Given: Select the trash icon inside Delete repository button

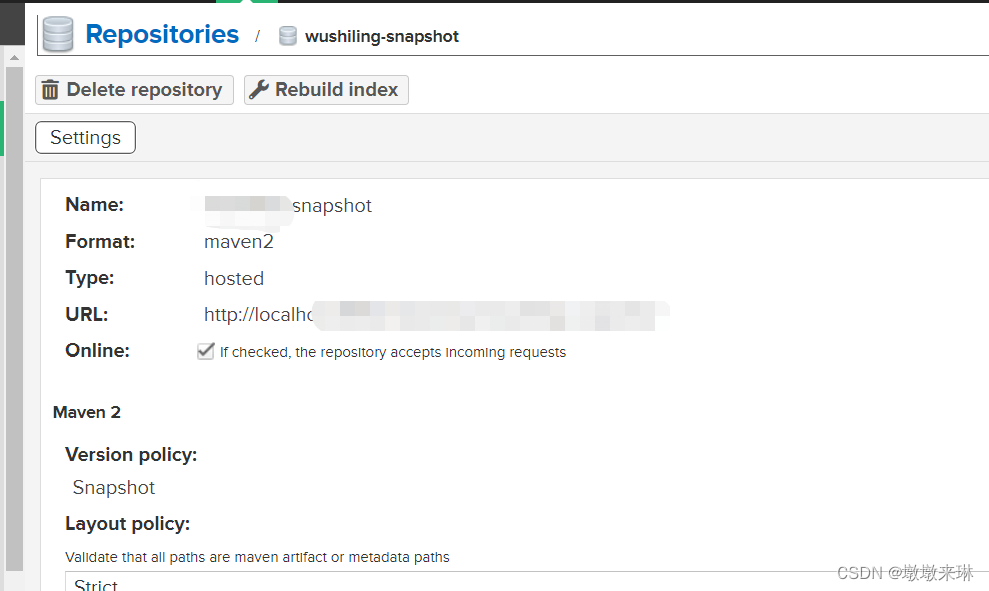Looking at the screenshot, I should click(x=51, y=89).
